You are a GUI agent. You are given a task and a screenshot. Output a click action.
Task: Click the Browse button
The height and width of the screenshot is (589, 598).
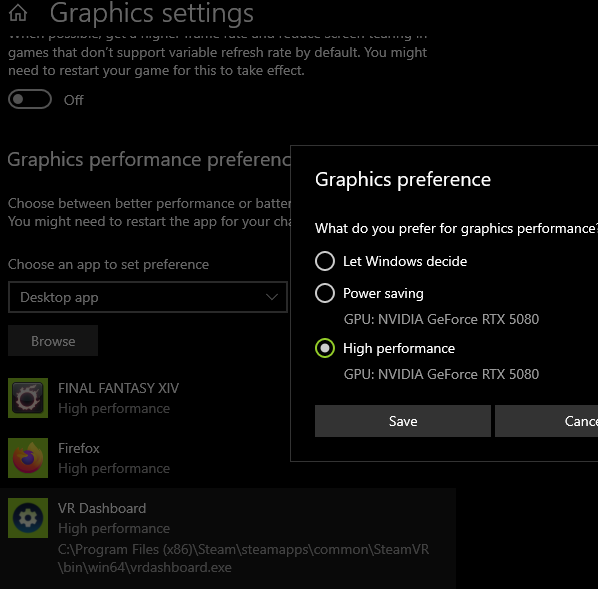[53, 341]
